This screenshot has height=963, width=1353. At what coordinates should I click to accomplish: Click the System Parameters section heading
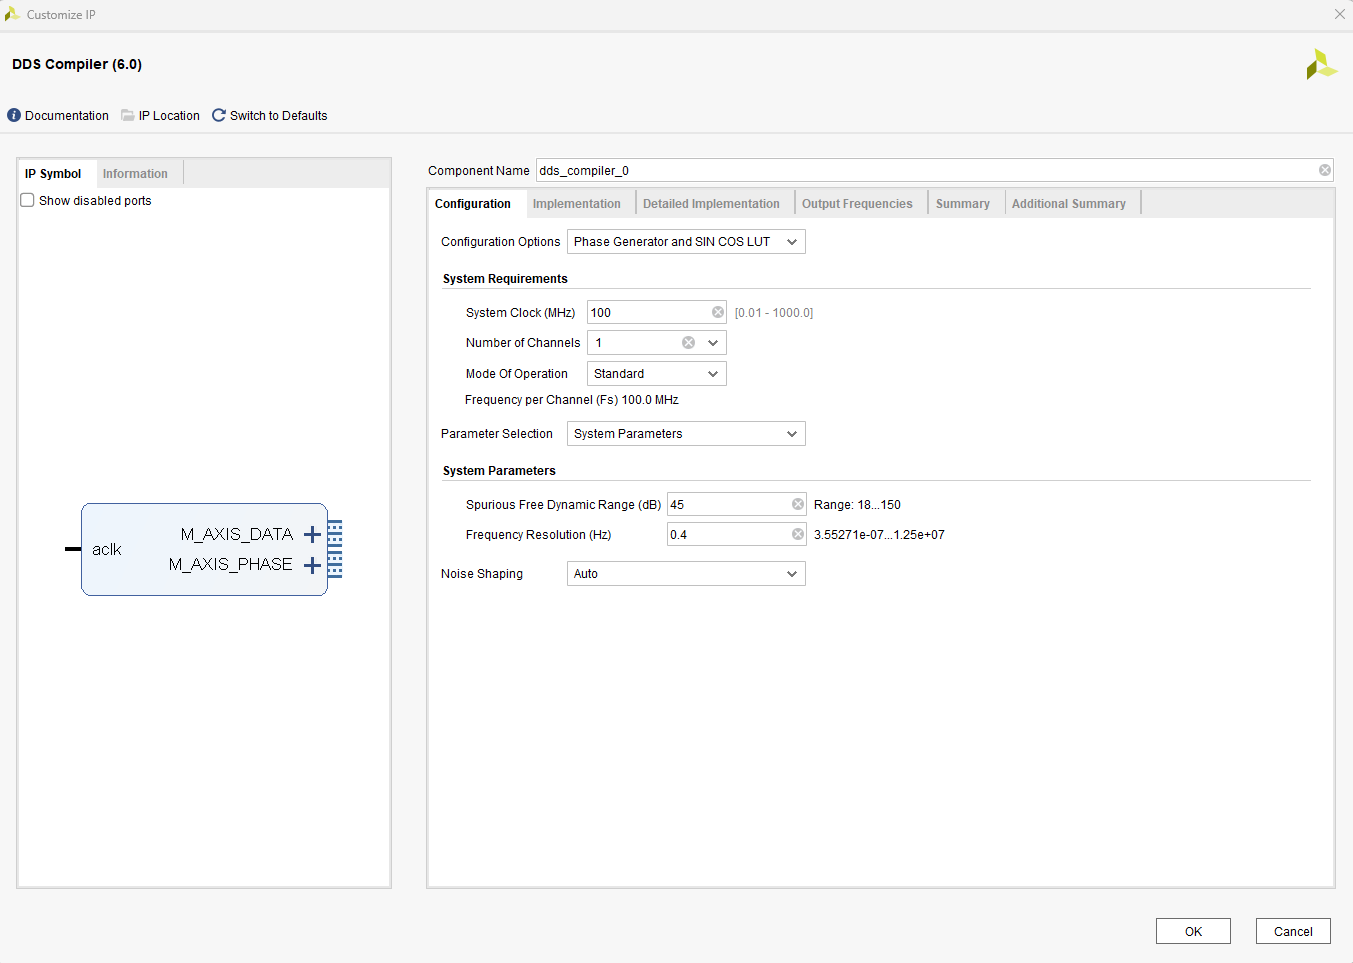point(499,470)
